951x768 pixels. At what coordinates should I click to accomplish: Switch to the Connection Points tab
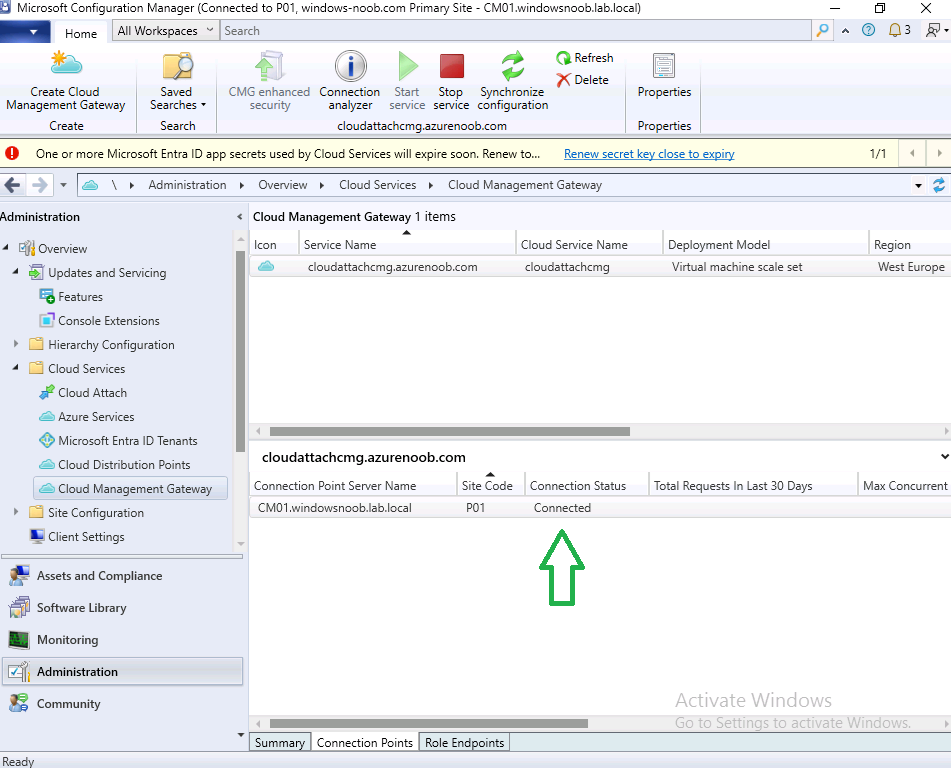click(365, 743)
